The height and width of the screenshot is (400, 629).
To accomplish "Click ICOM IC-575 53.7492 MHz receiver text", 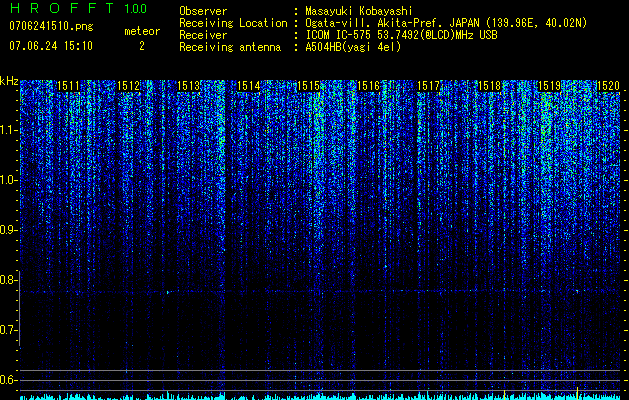I will (402, 35).
